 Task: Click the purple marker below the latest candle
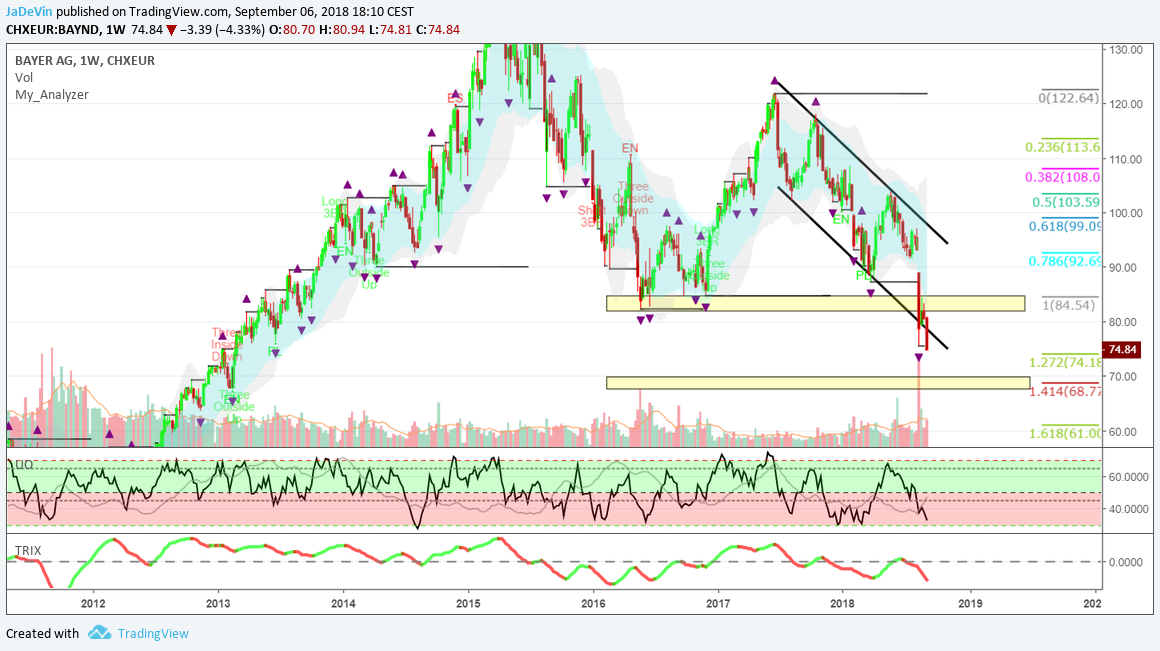click(919, 357)
